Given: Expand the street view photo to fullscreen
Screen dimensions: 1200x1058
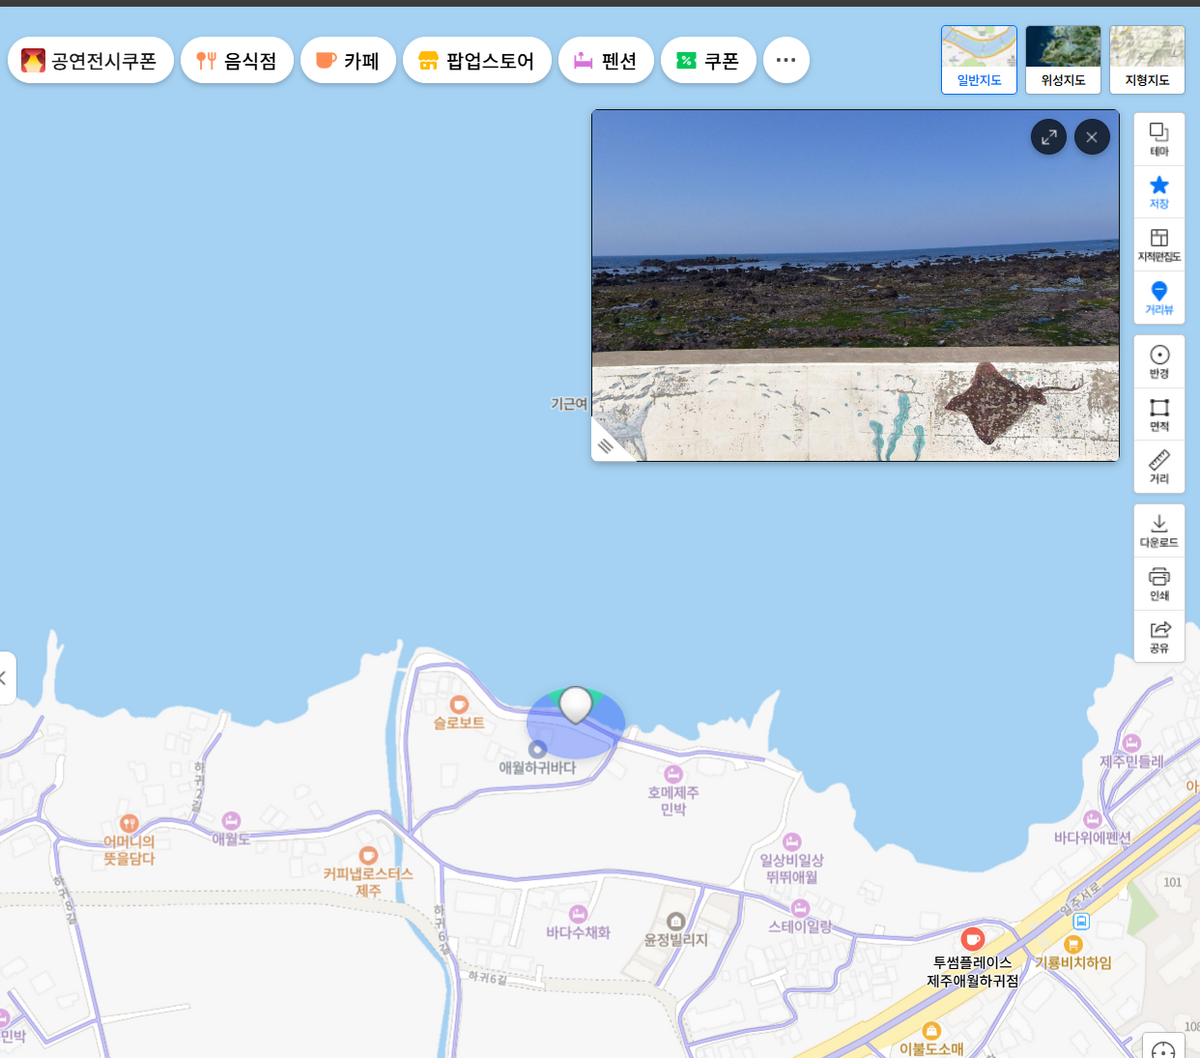Looking at the screenshot, I should click(x=1048, y=137).
